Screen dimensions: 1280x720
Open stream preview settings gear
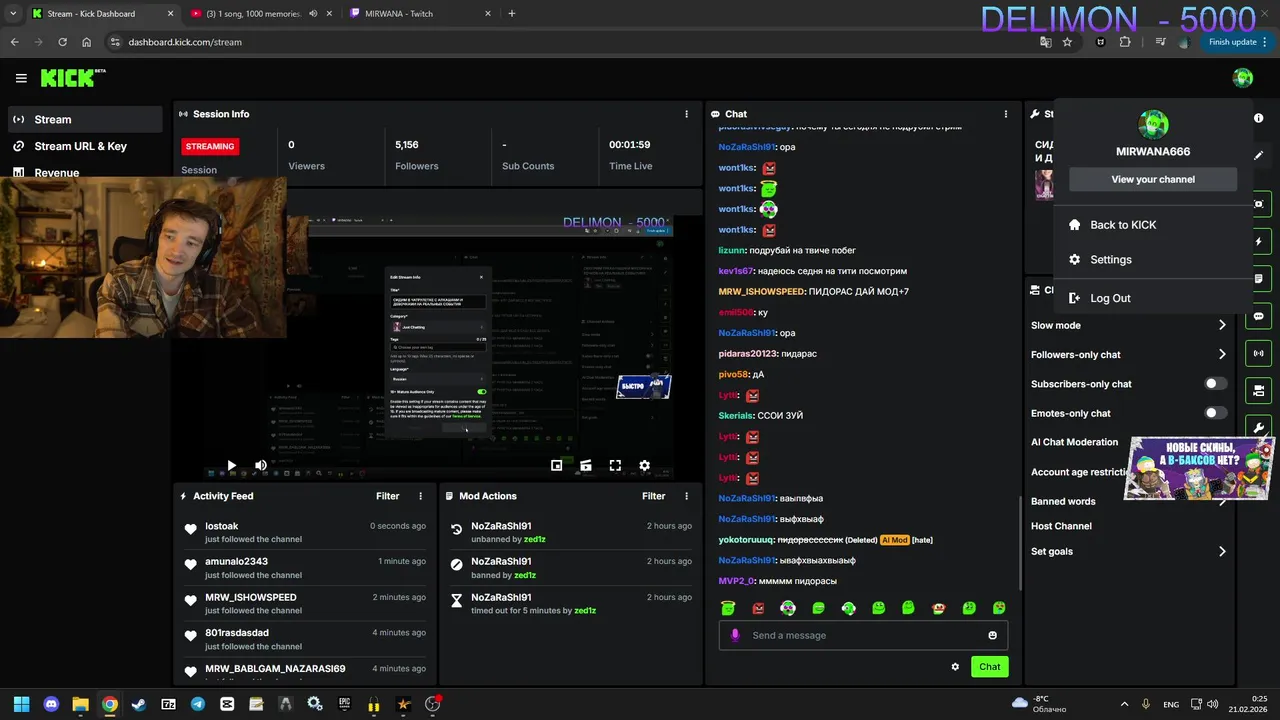(644, 465)
